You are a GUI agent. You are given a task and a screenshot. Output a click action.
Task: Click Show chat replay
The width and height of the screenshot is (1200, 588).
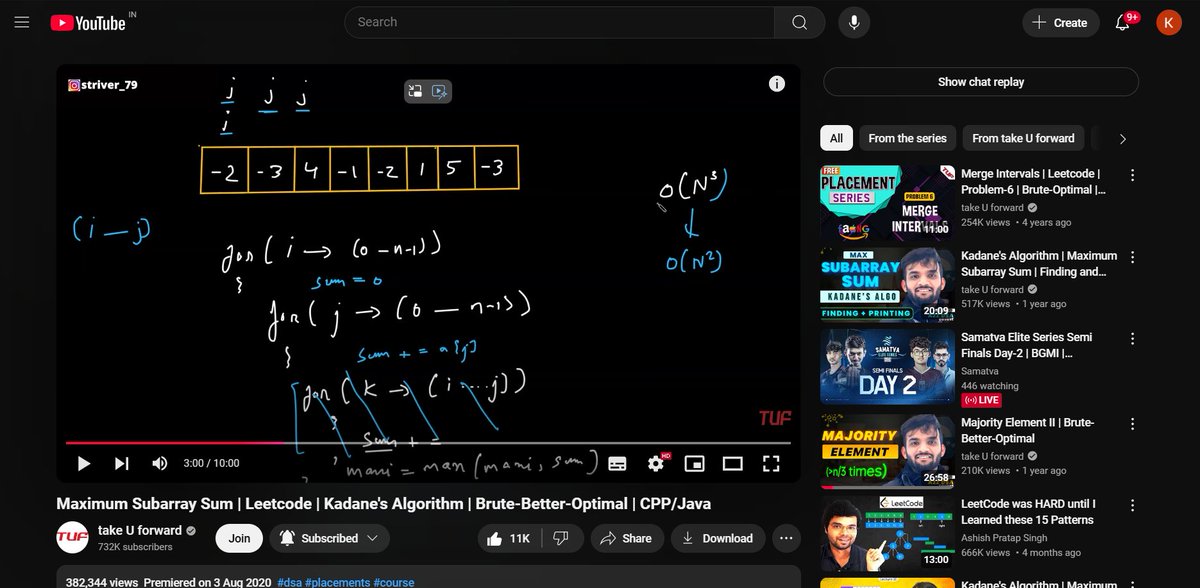[x=980, y=82]
